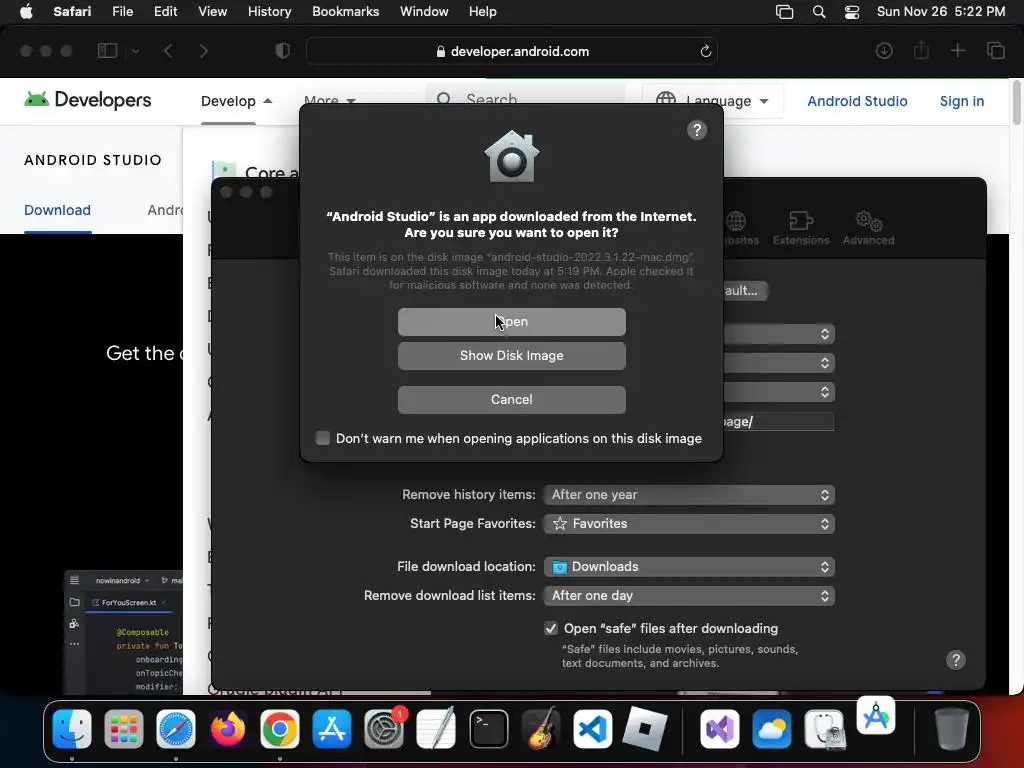Open a new tab with plus icon
The width and height of the screenshot is (1024, 768).
click(x=957, y=50)
